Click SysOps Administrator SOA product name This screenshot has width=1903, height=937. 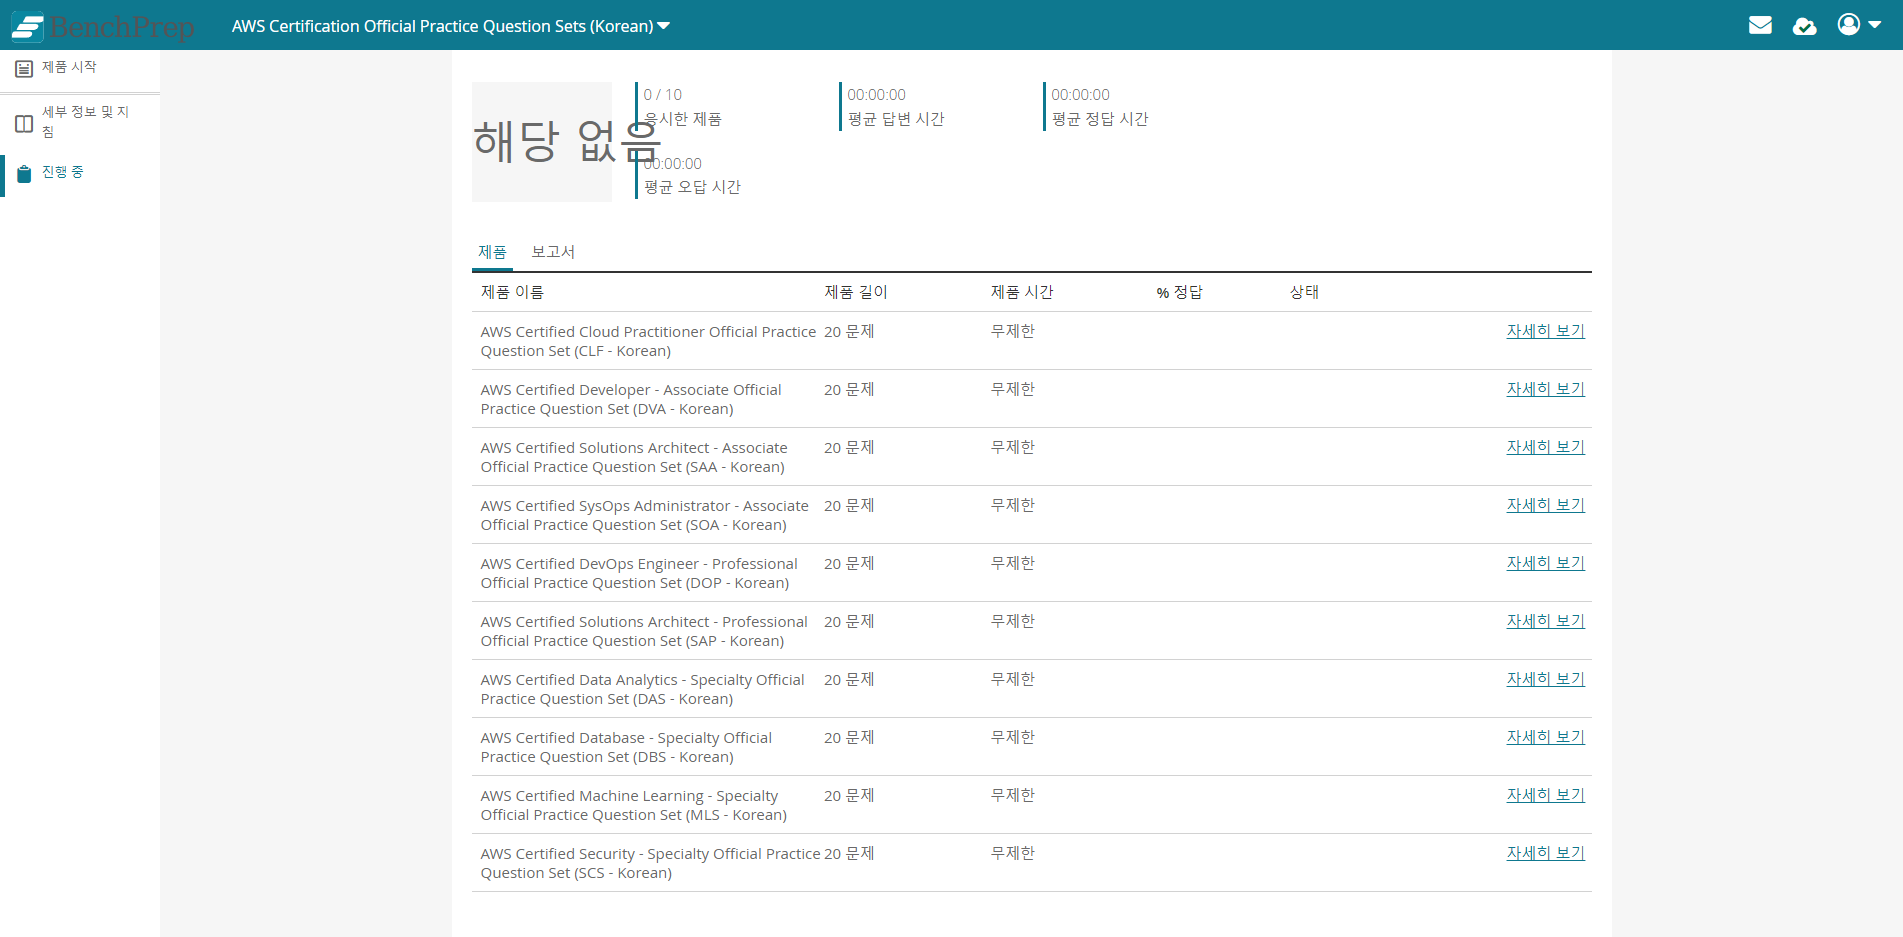[x=644, y=515]
